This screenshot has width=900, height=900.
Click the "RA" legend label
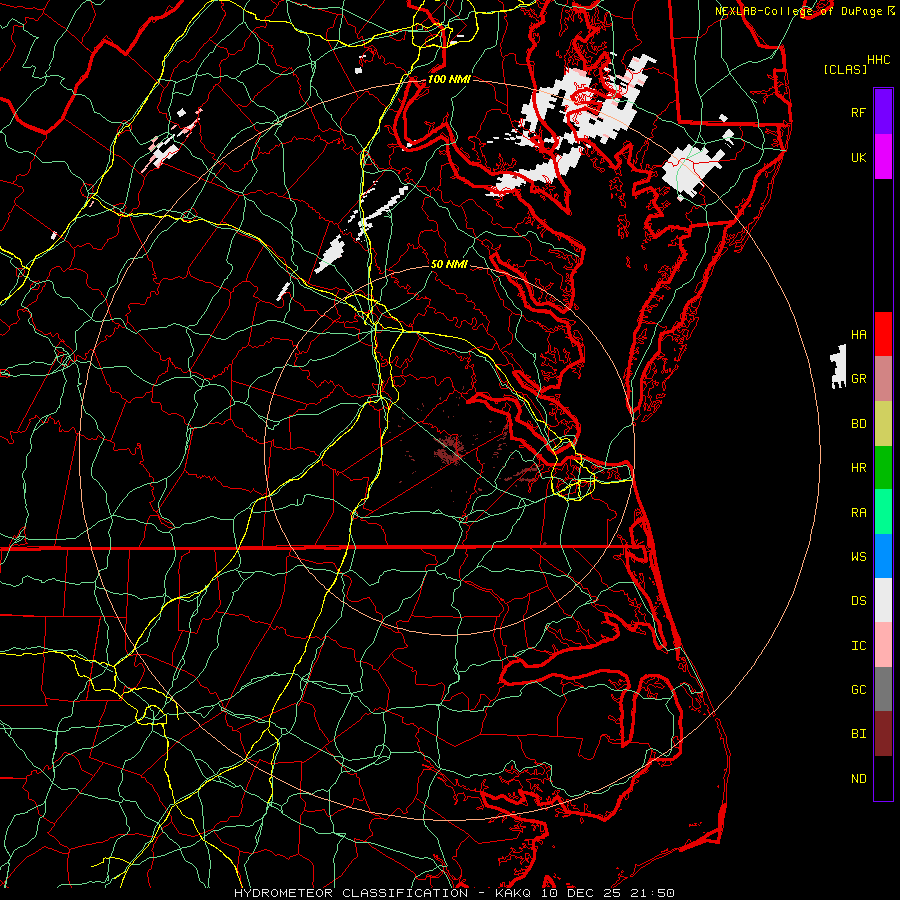tap(859, 513)
